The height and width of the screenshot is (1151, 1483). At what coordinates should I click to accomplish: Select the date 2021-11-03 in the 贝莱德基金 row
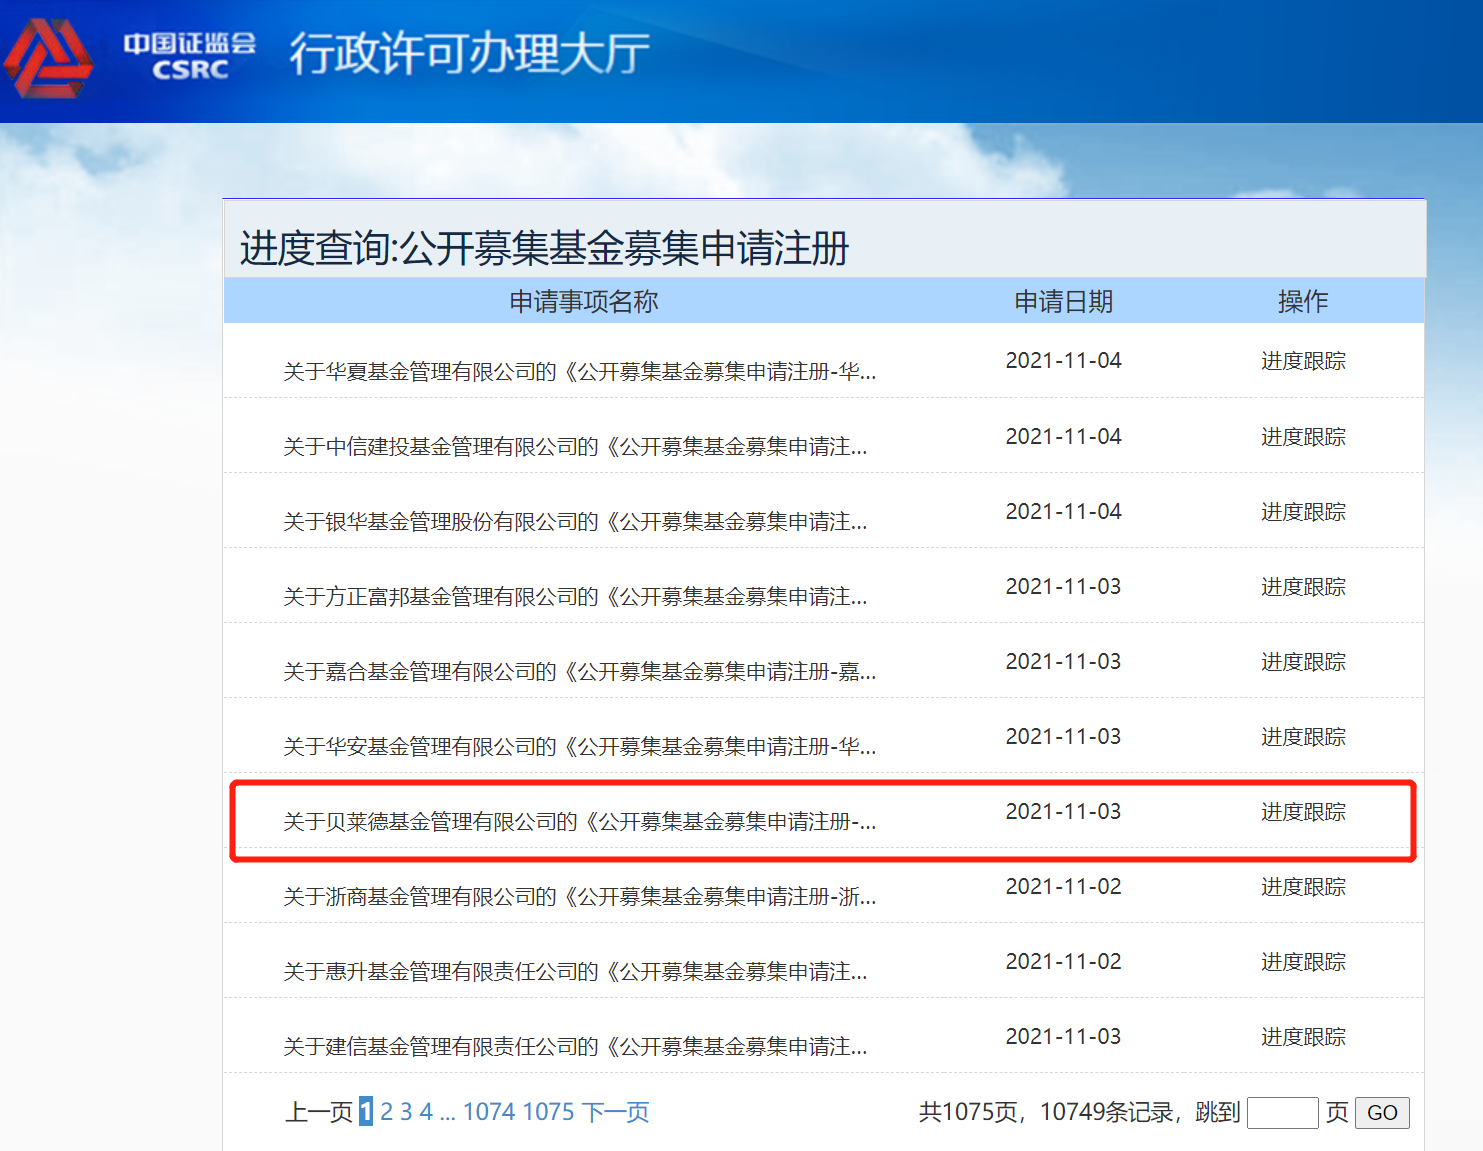[x=1064, y=812]
